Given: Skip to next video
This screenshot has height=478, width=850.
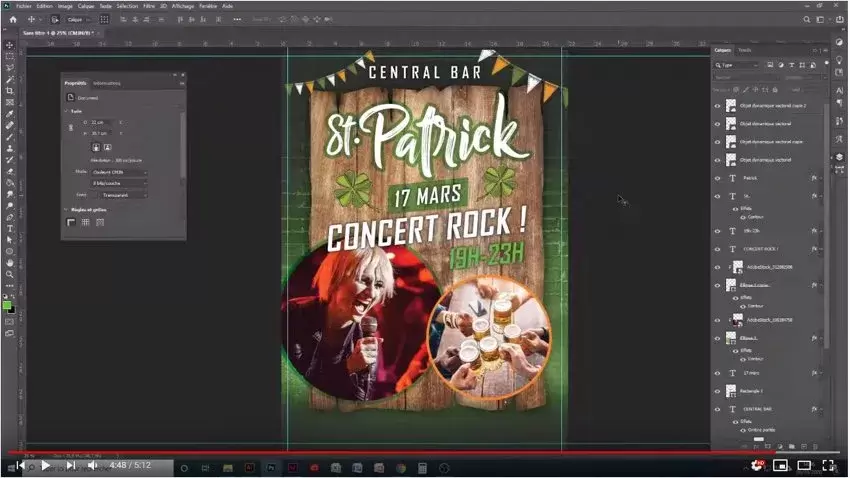Looking at the screenshot, I should 70,466.
